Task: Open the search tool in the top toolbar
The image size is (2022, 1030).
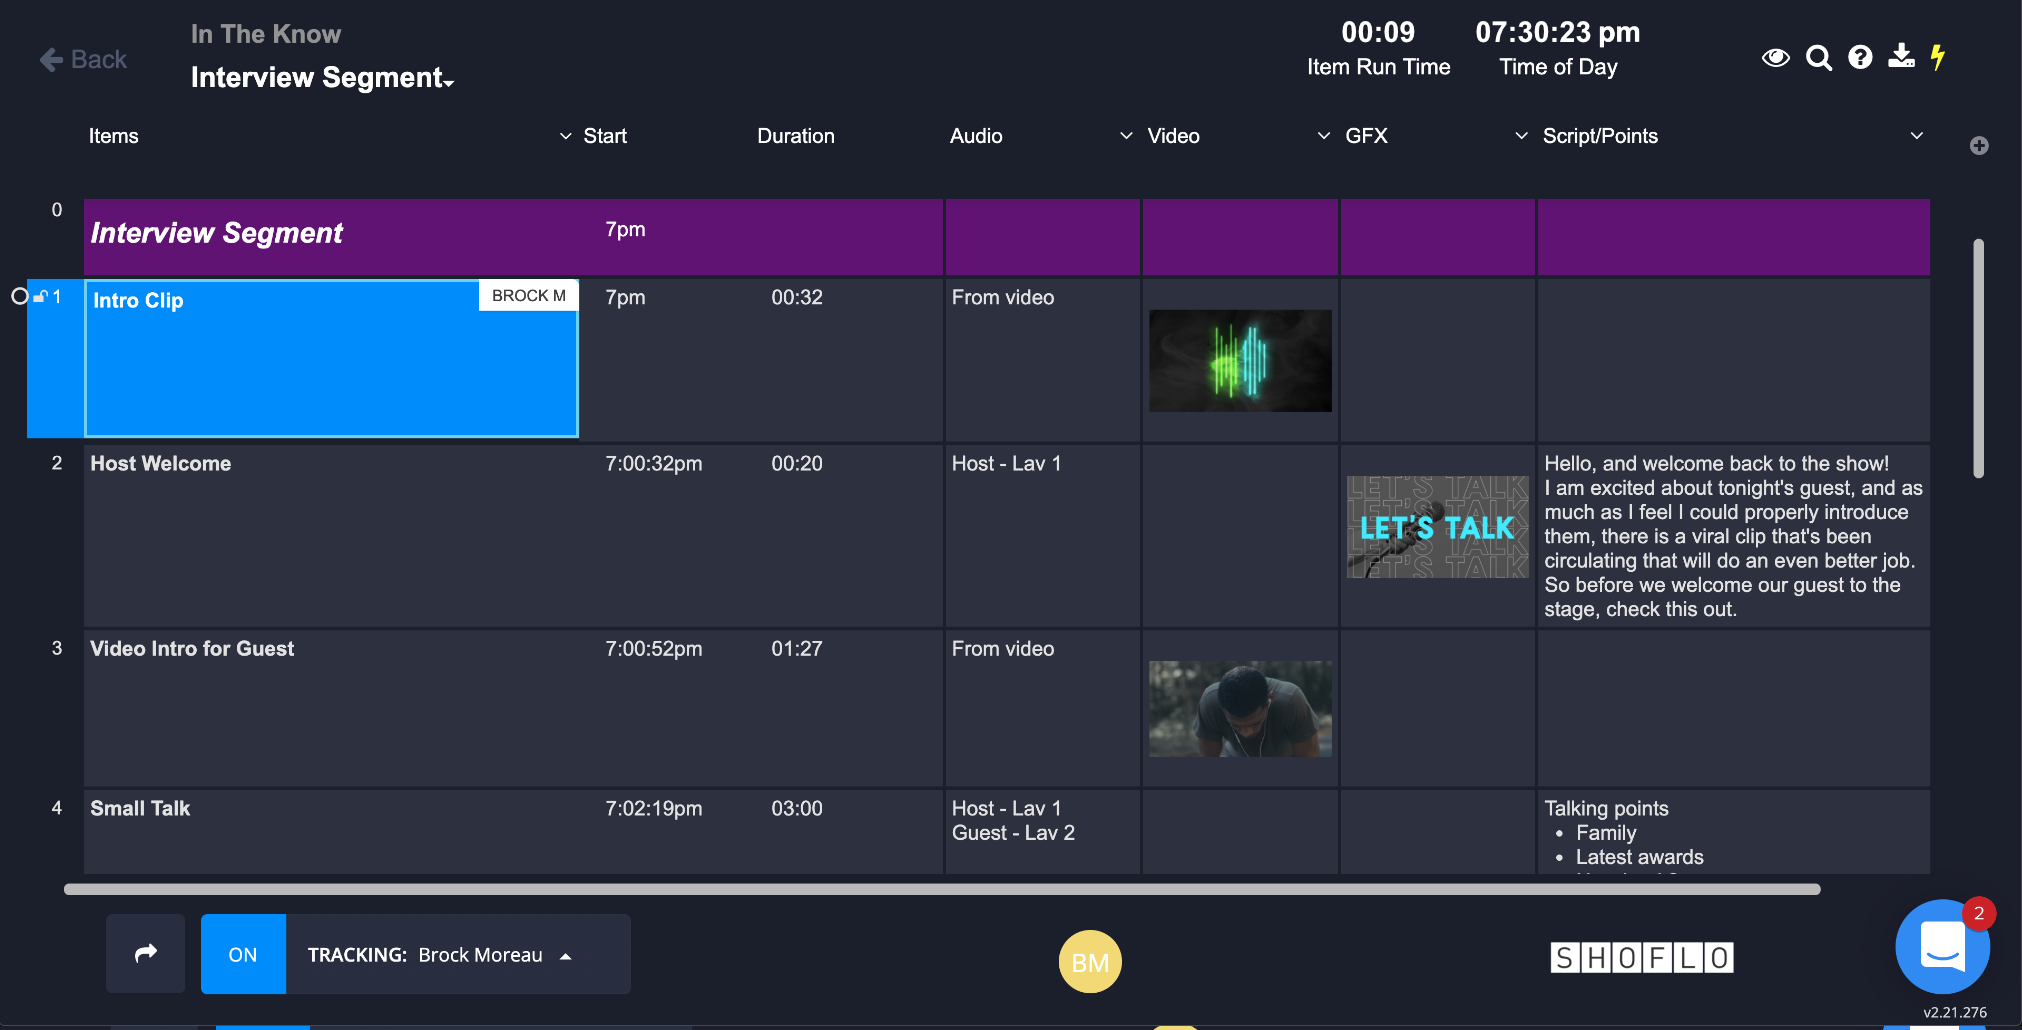Action: [x=1820, y=58]
